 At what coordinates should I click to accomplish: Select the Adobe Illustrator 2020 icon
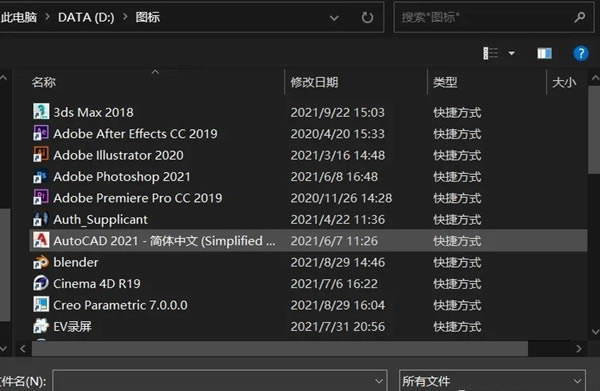point(41,155)
